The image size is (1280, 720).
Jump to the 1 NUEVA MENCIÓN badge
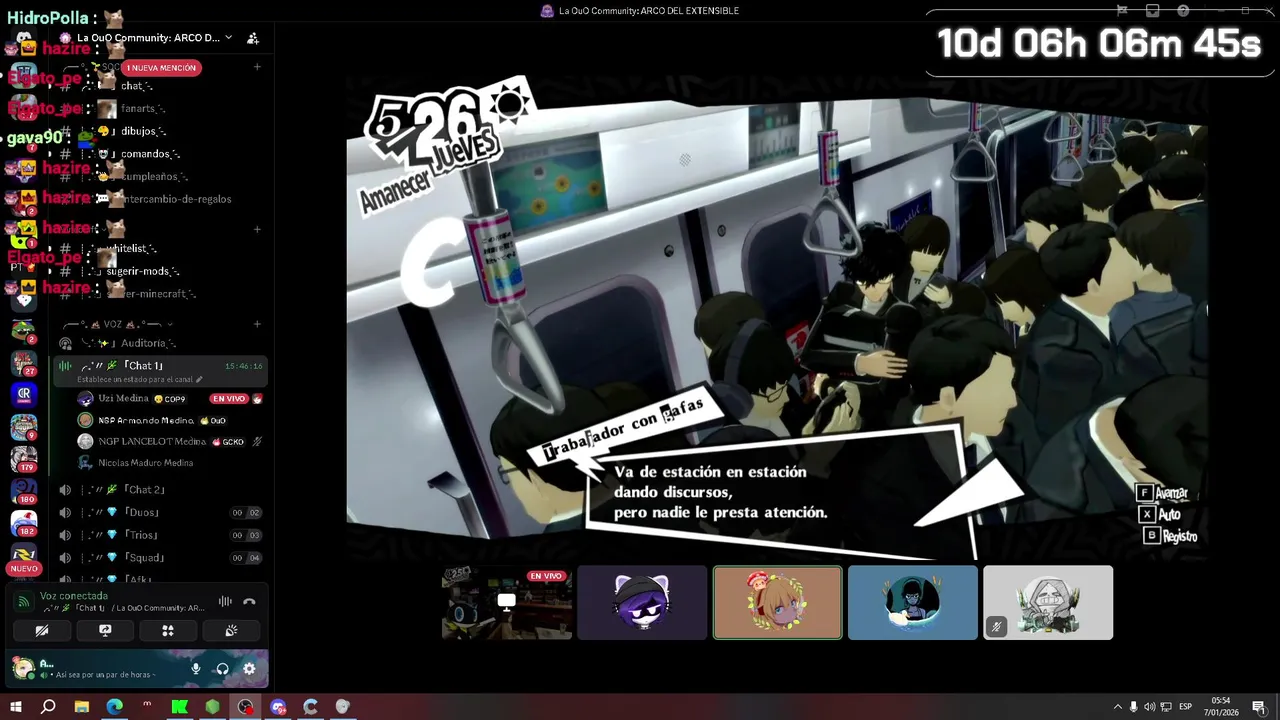pos(161,68)
